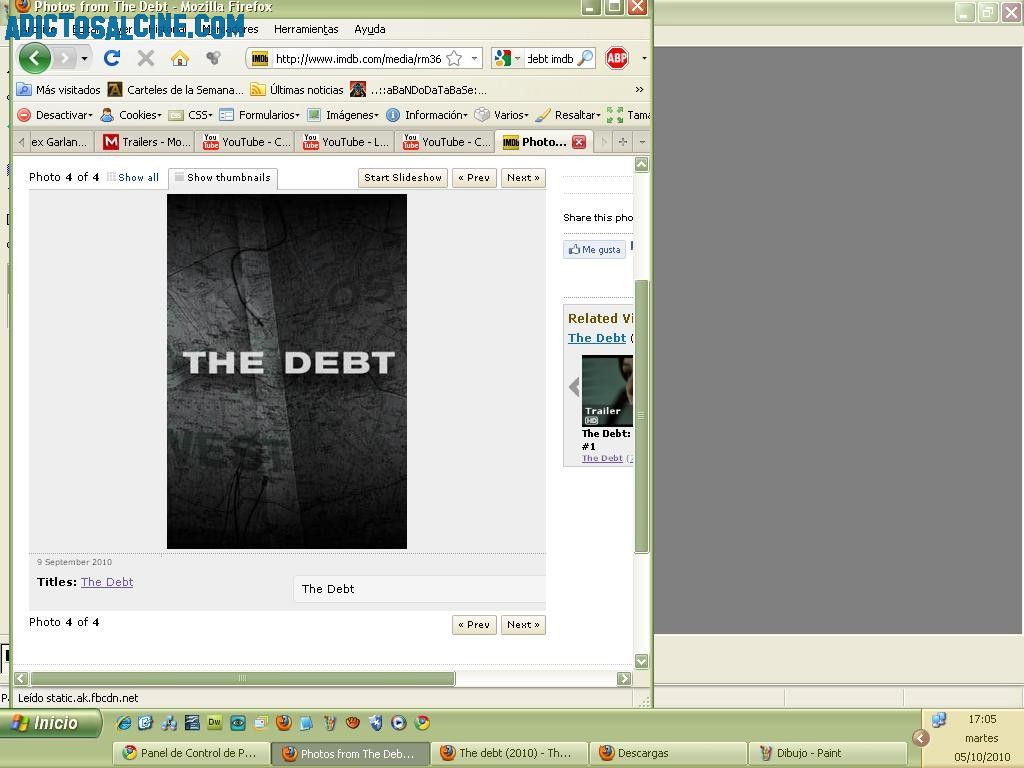
Task: Click the gray bubbles icon next to Home
Action: pyautogui.click(x=213, y=59)
